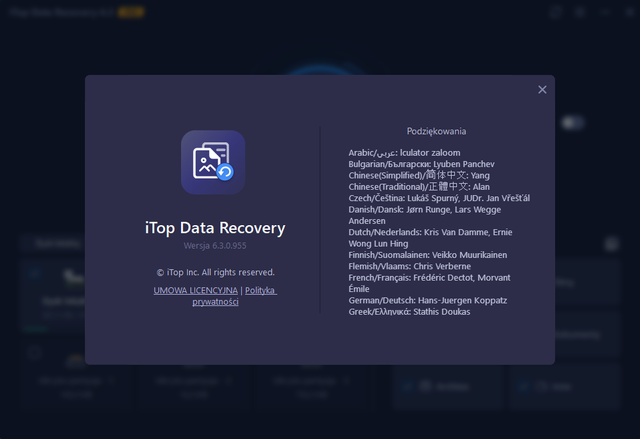Toggle the blurred switch in main window

coord(572,123)
